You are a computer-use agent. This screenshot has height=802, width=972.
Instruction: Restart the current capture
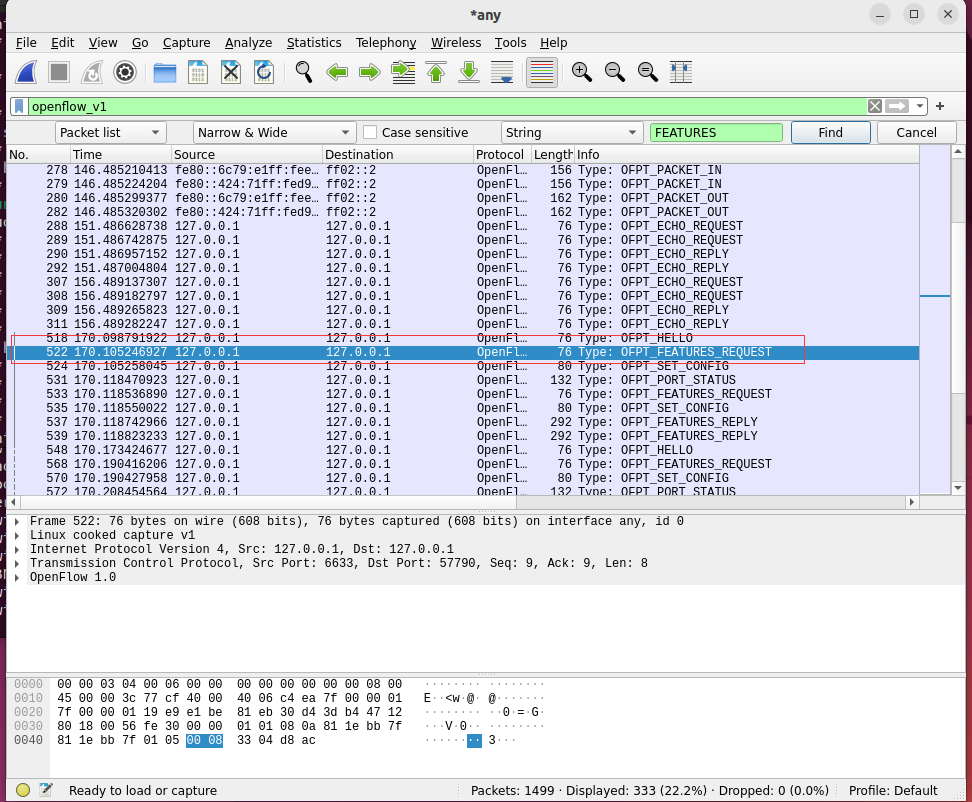click(x=92, y=73)
